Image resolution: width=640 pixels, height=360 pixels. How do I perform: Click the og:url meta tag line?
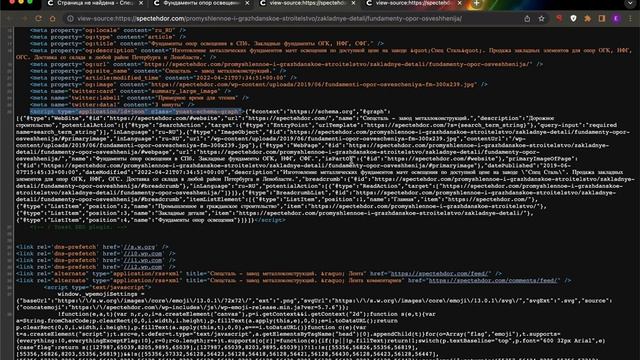pyautogui.click(x=287, y=64)
